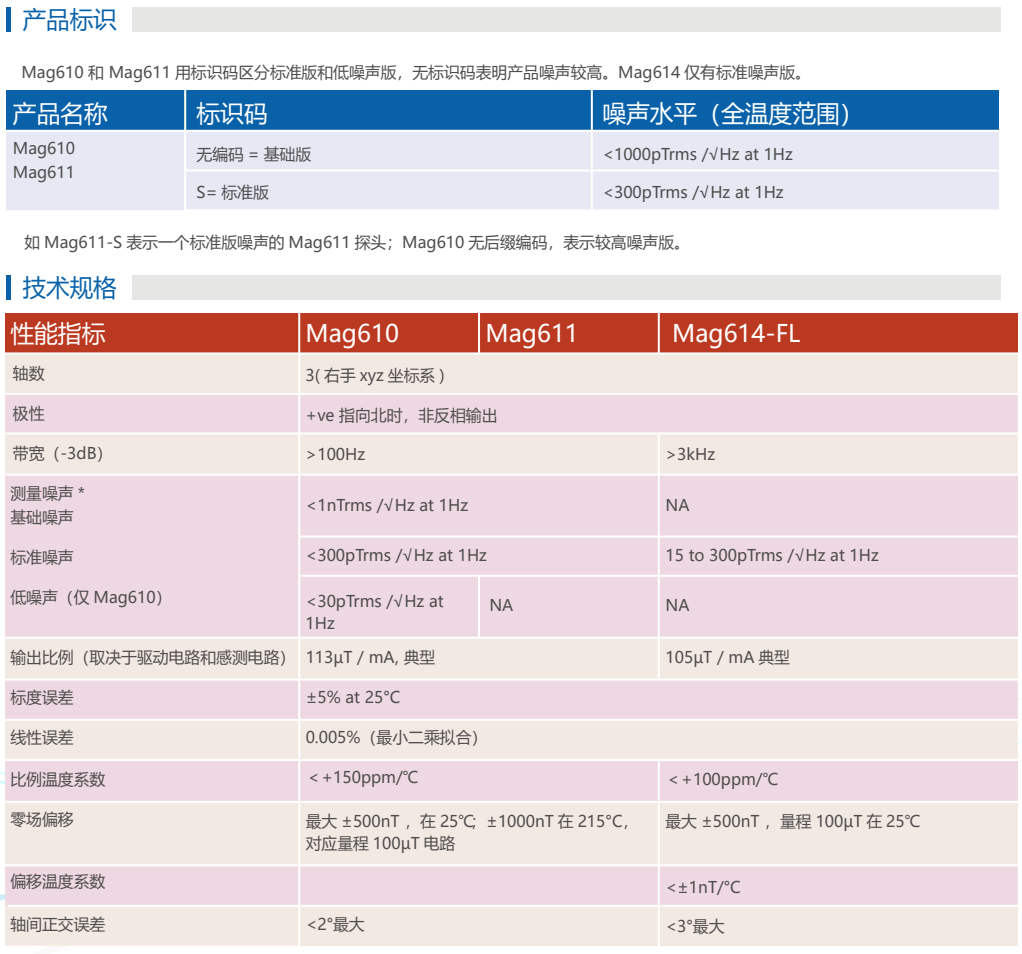
Task: Click the "轴数" row label
Action: point(29,373)
